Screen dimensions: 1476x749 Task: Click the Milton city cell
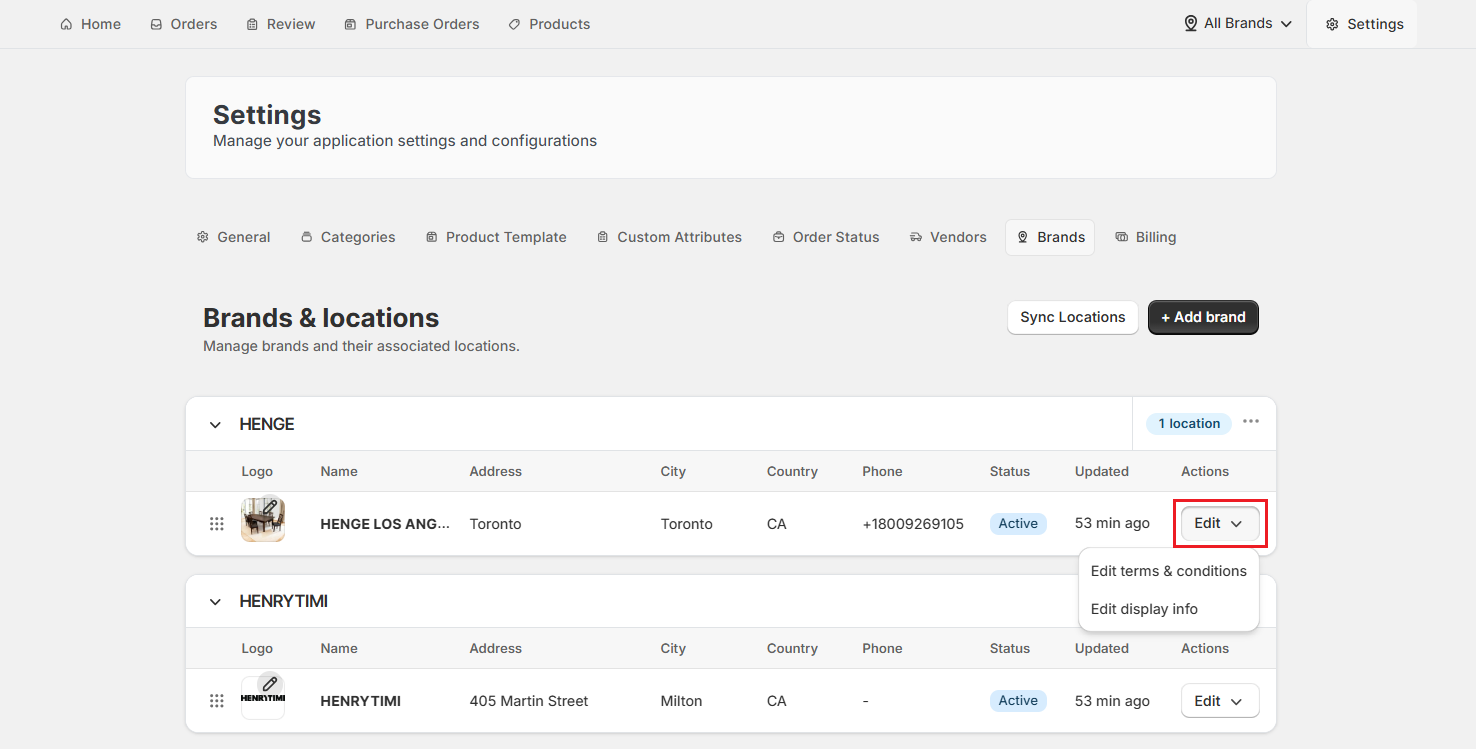(681, 701)
